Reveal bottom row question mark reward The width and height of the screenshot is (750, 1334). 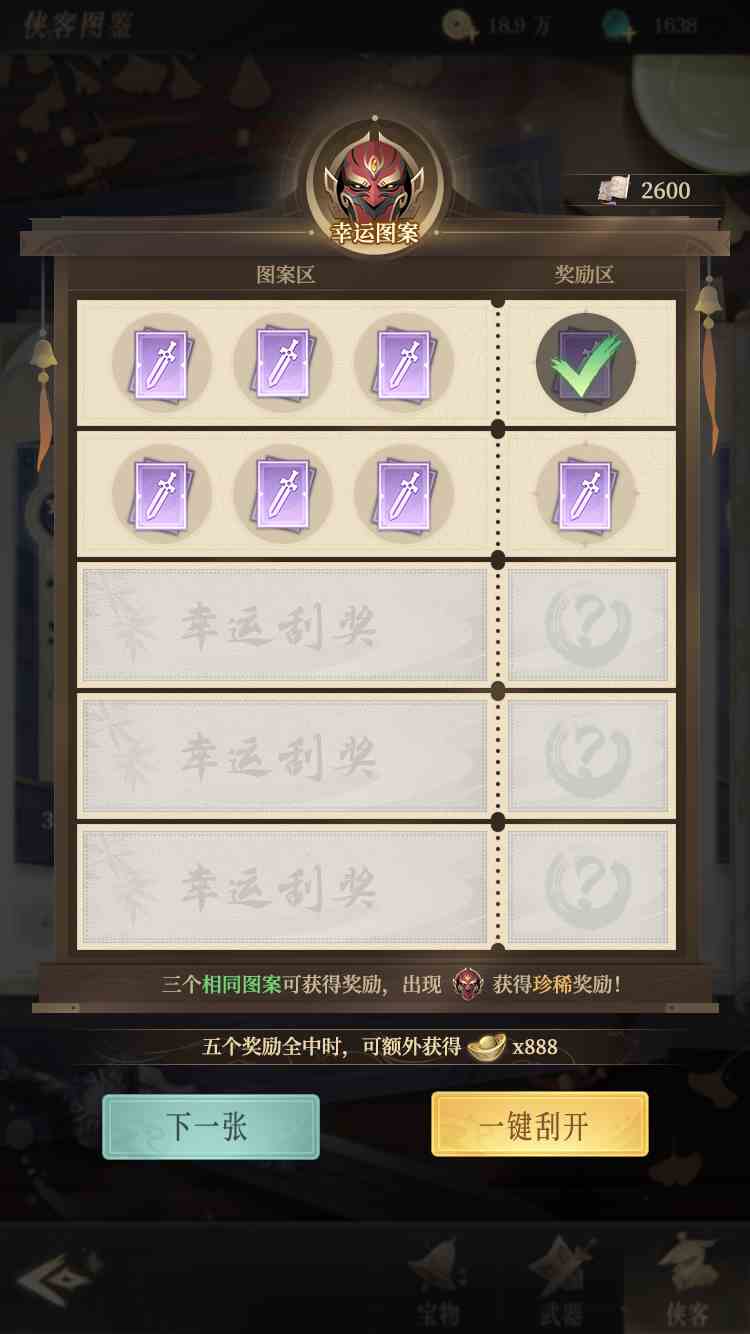tap(588, 886)
